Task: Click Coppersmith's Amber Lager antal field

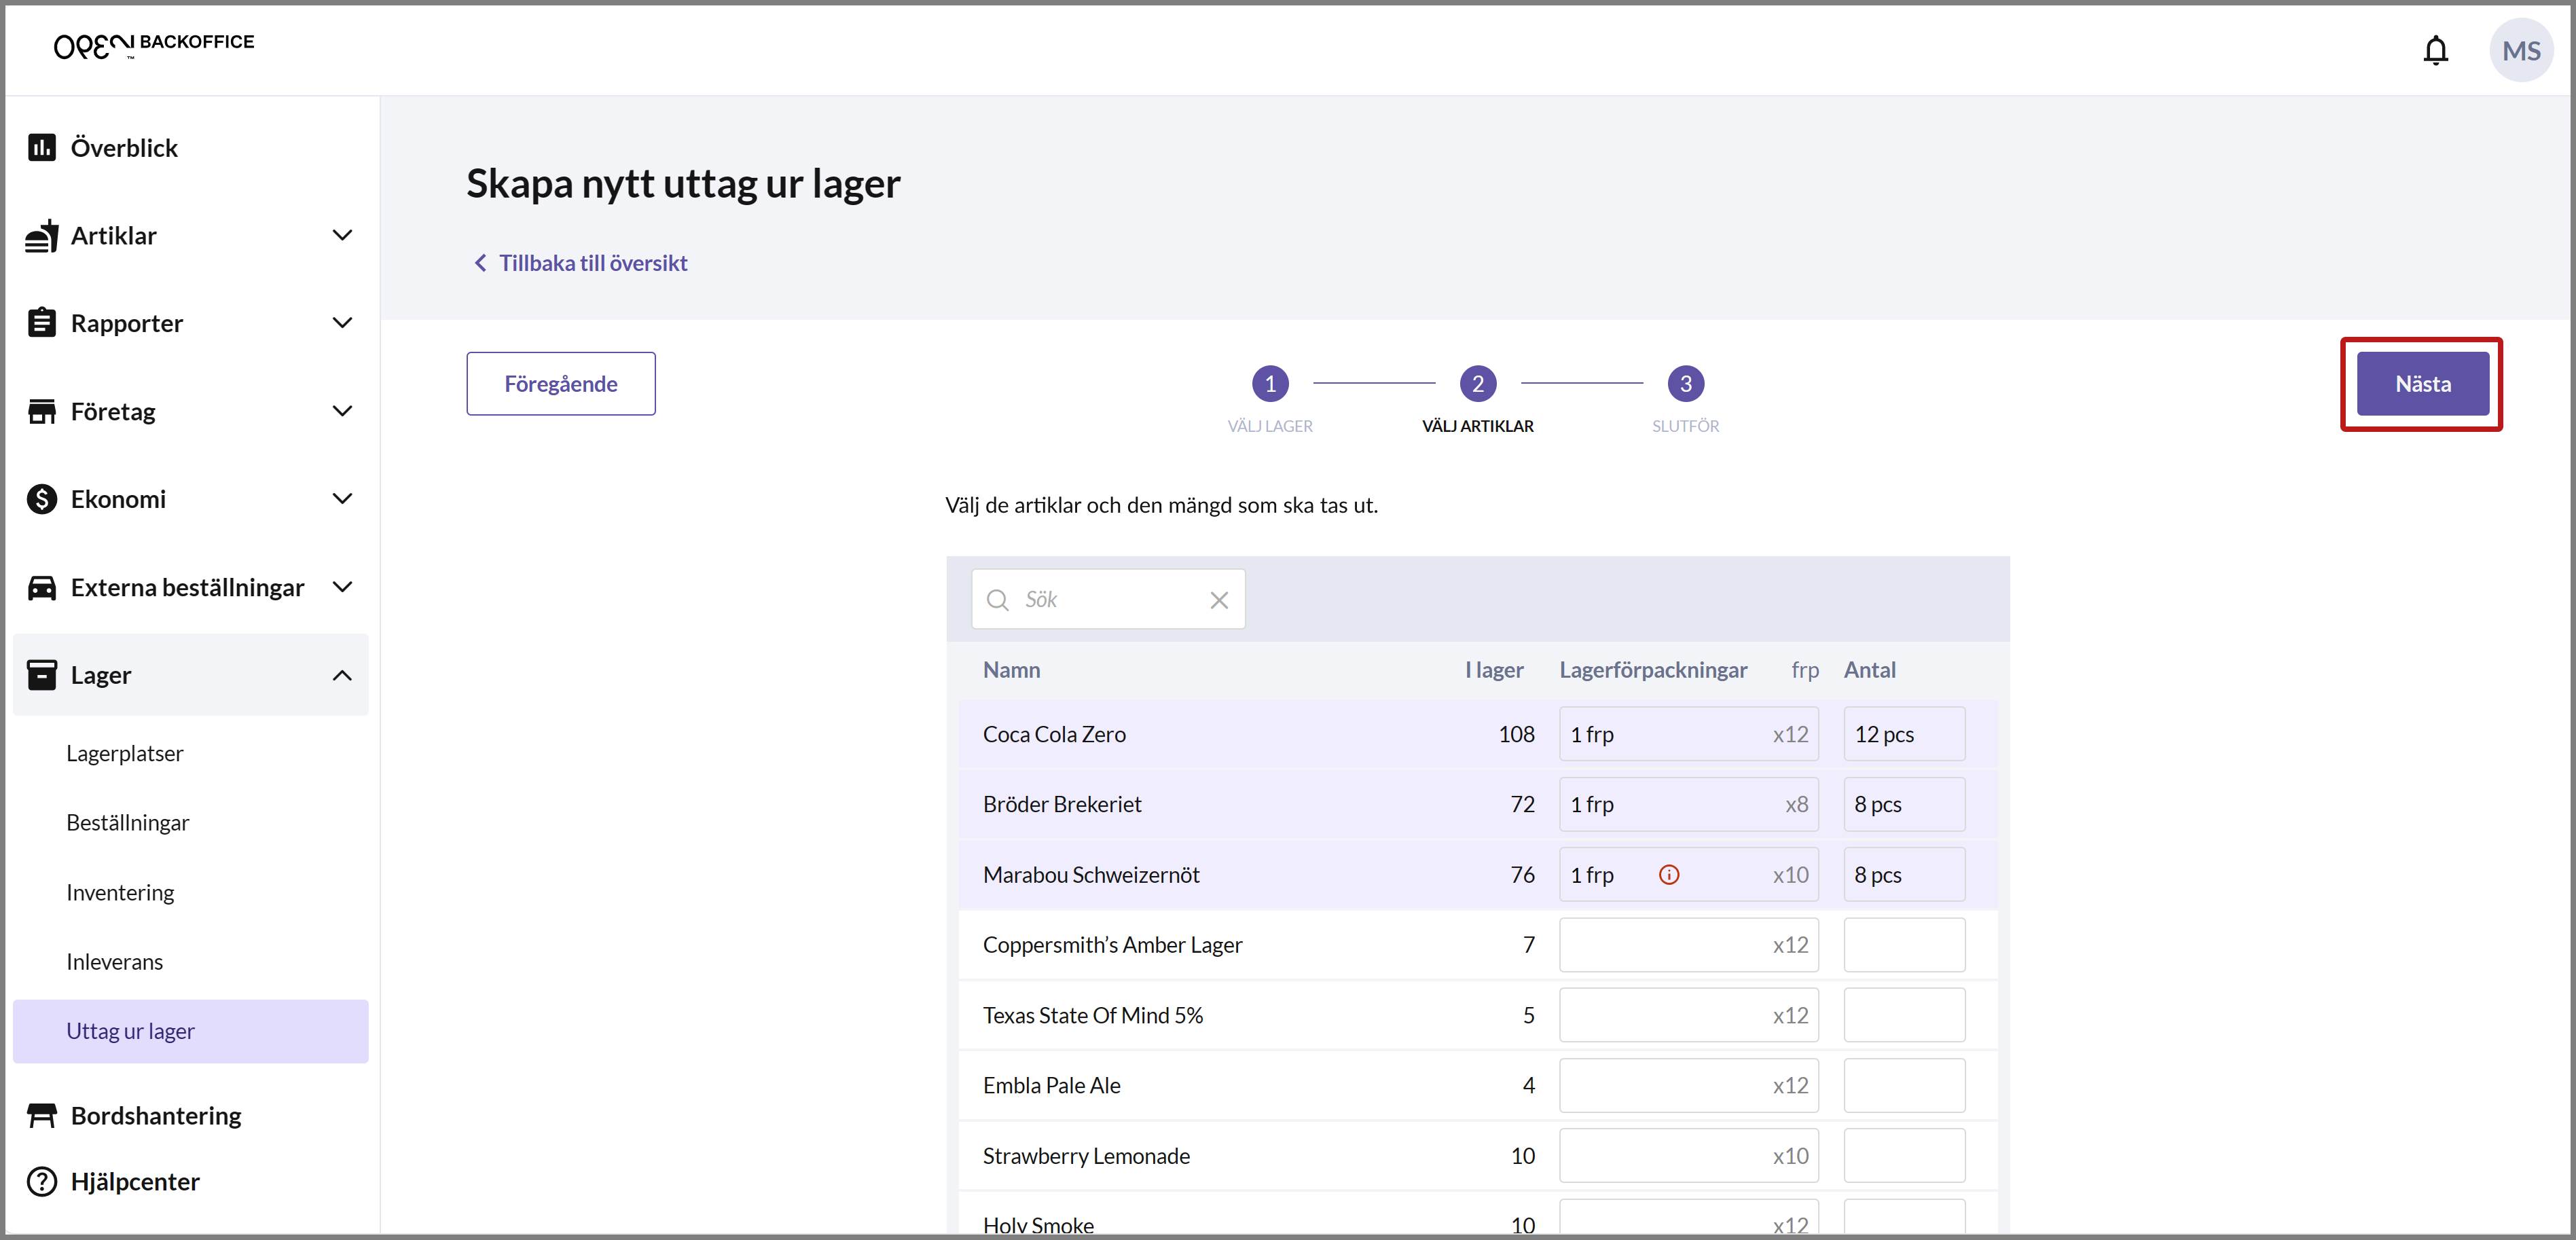Action: [1904, 945]
